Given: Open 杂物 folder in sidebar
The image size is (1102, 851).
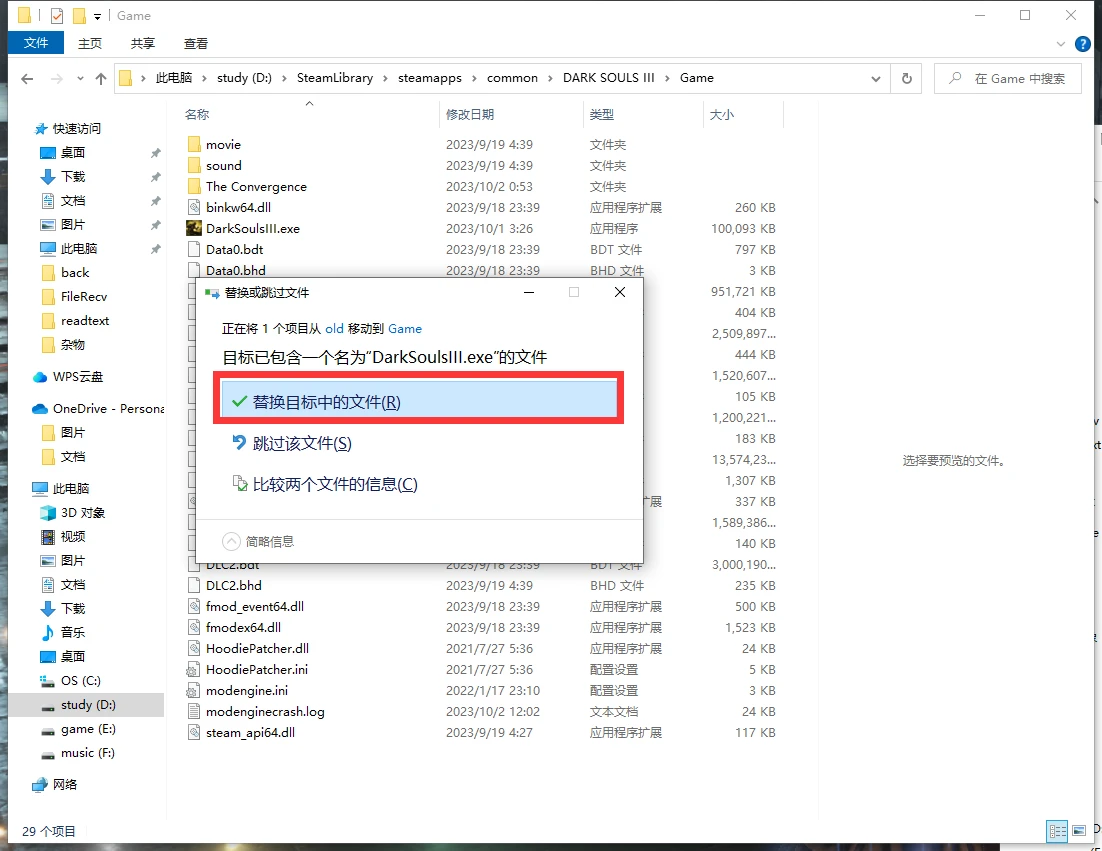Looking at the screenshot, I should (x=72, y=344).
